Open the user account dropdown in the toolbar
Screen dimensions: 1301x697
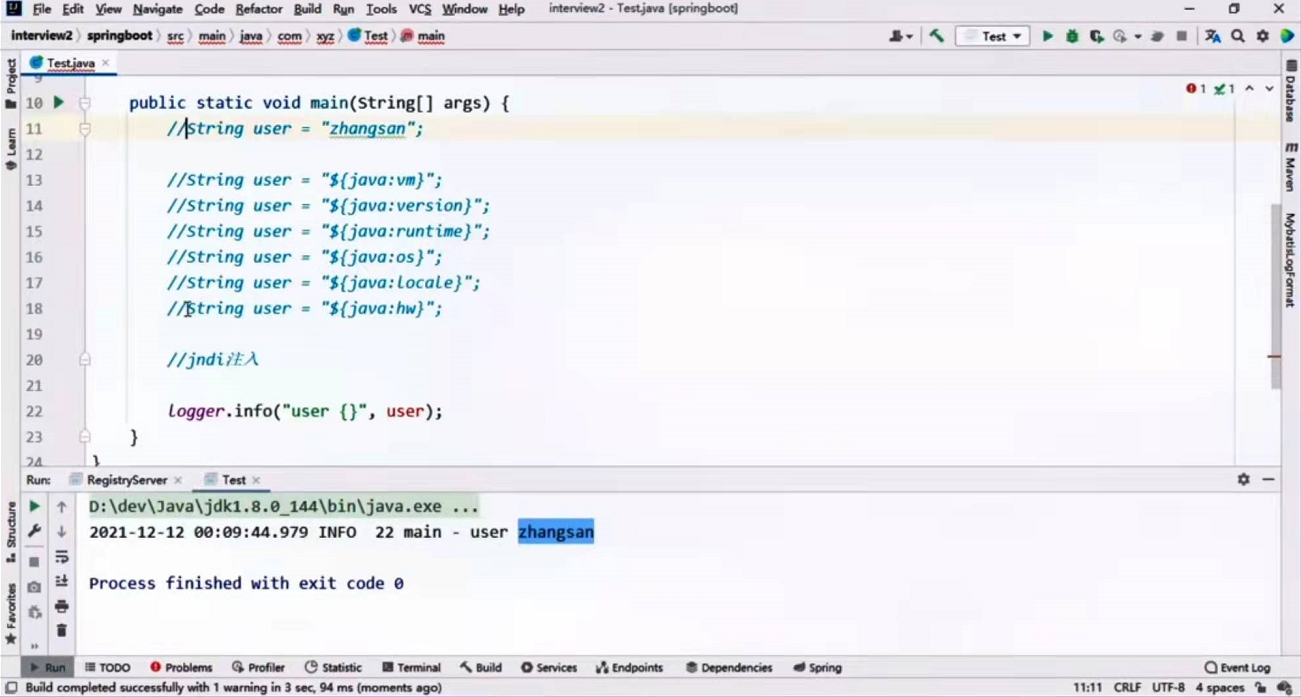(x=901, y=36)
